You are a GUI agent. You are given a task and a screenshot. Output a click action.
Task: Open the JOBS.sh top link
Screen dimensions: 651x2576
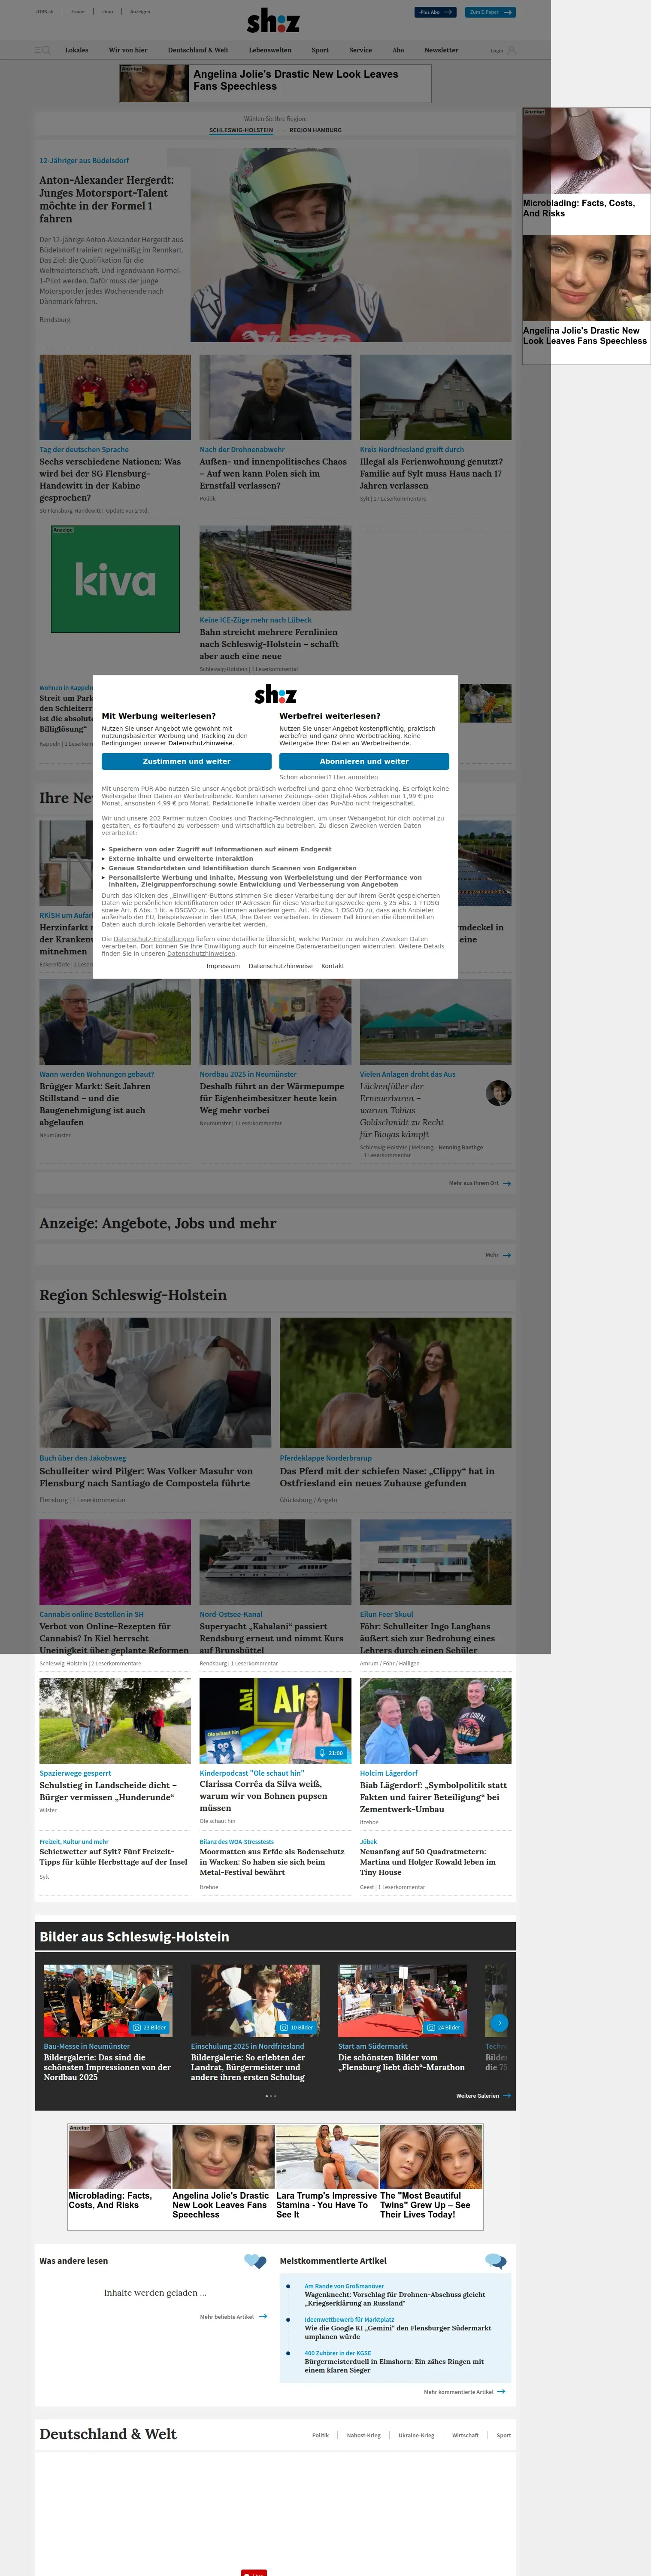point(44,12)
